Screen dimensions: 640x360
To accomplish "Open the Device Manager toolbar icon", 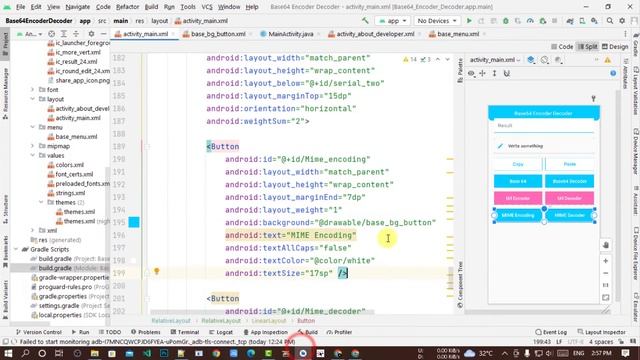I will (582, 21).
